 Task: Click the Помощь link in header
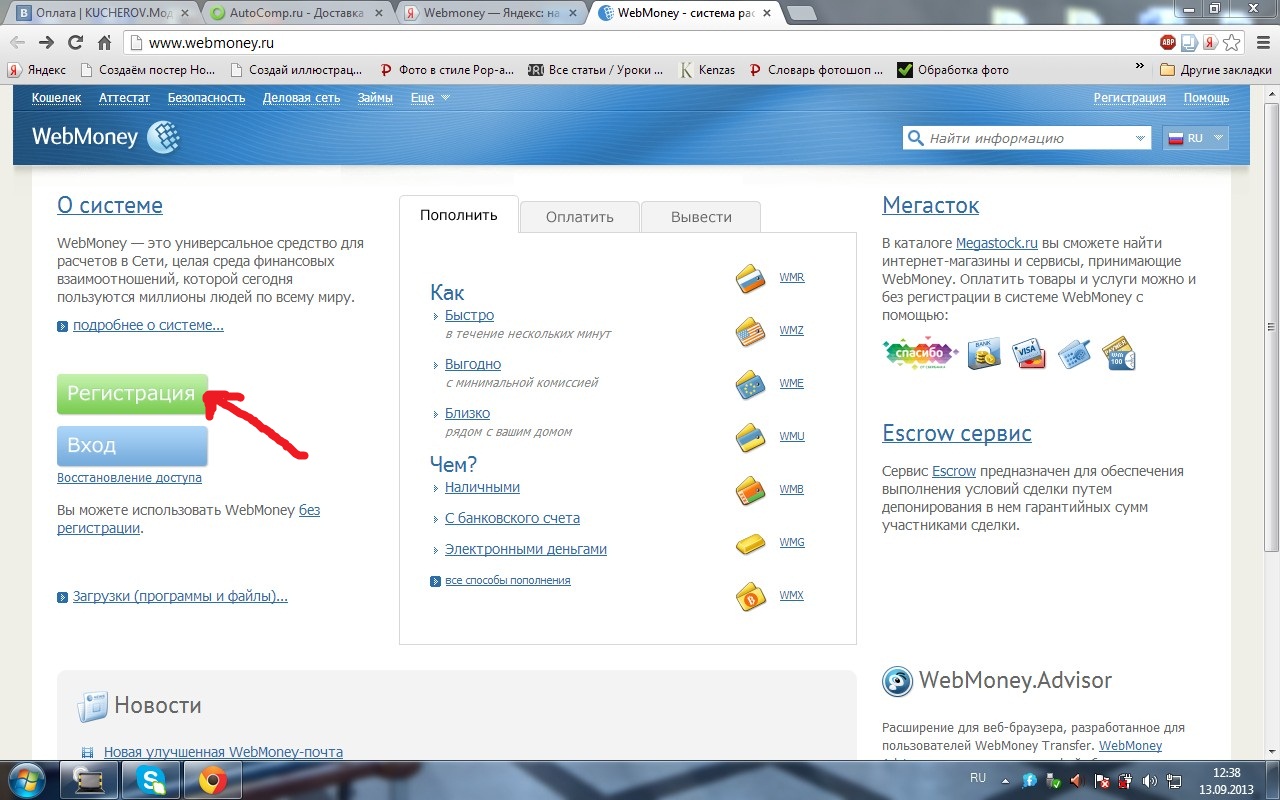pos(1206,98)
